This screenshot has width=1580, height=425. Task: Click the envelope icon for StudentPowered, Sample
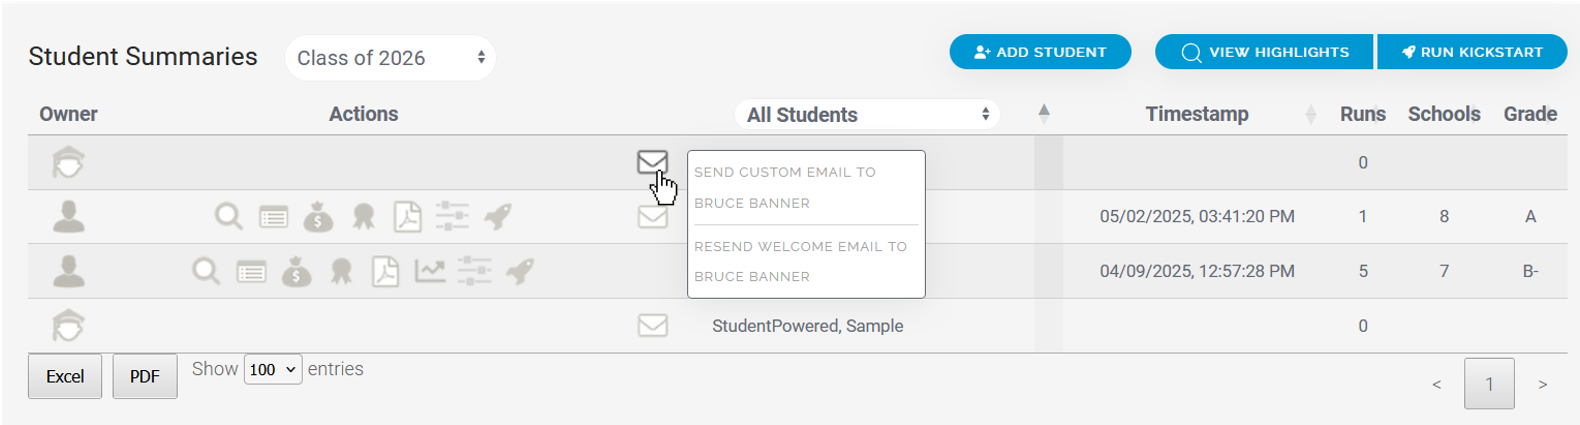653,325
